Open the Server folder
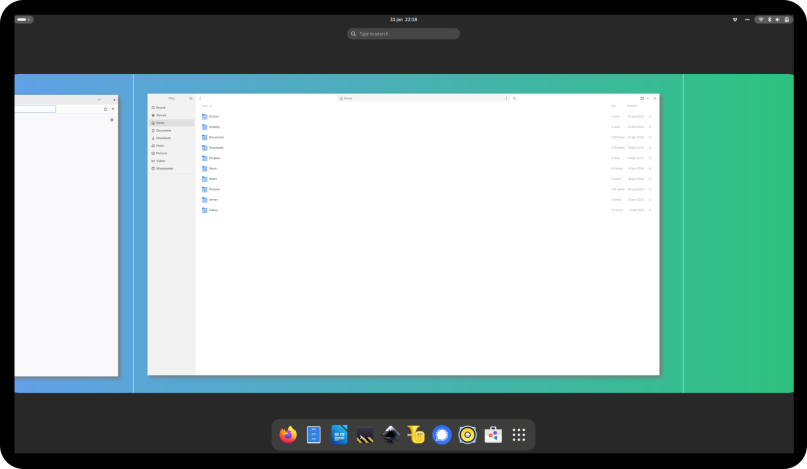This screenshot has height=469, width=807. pos(204,200)
